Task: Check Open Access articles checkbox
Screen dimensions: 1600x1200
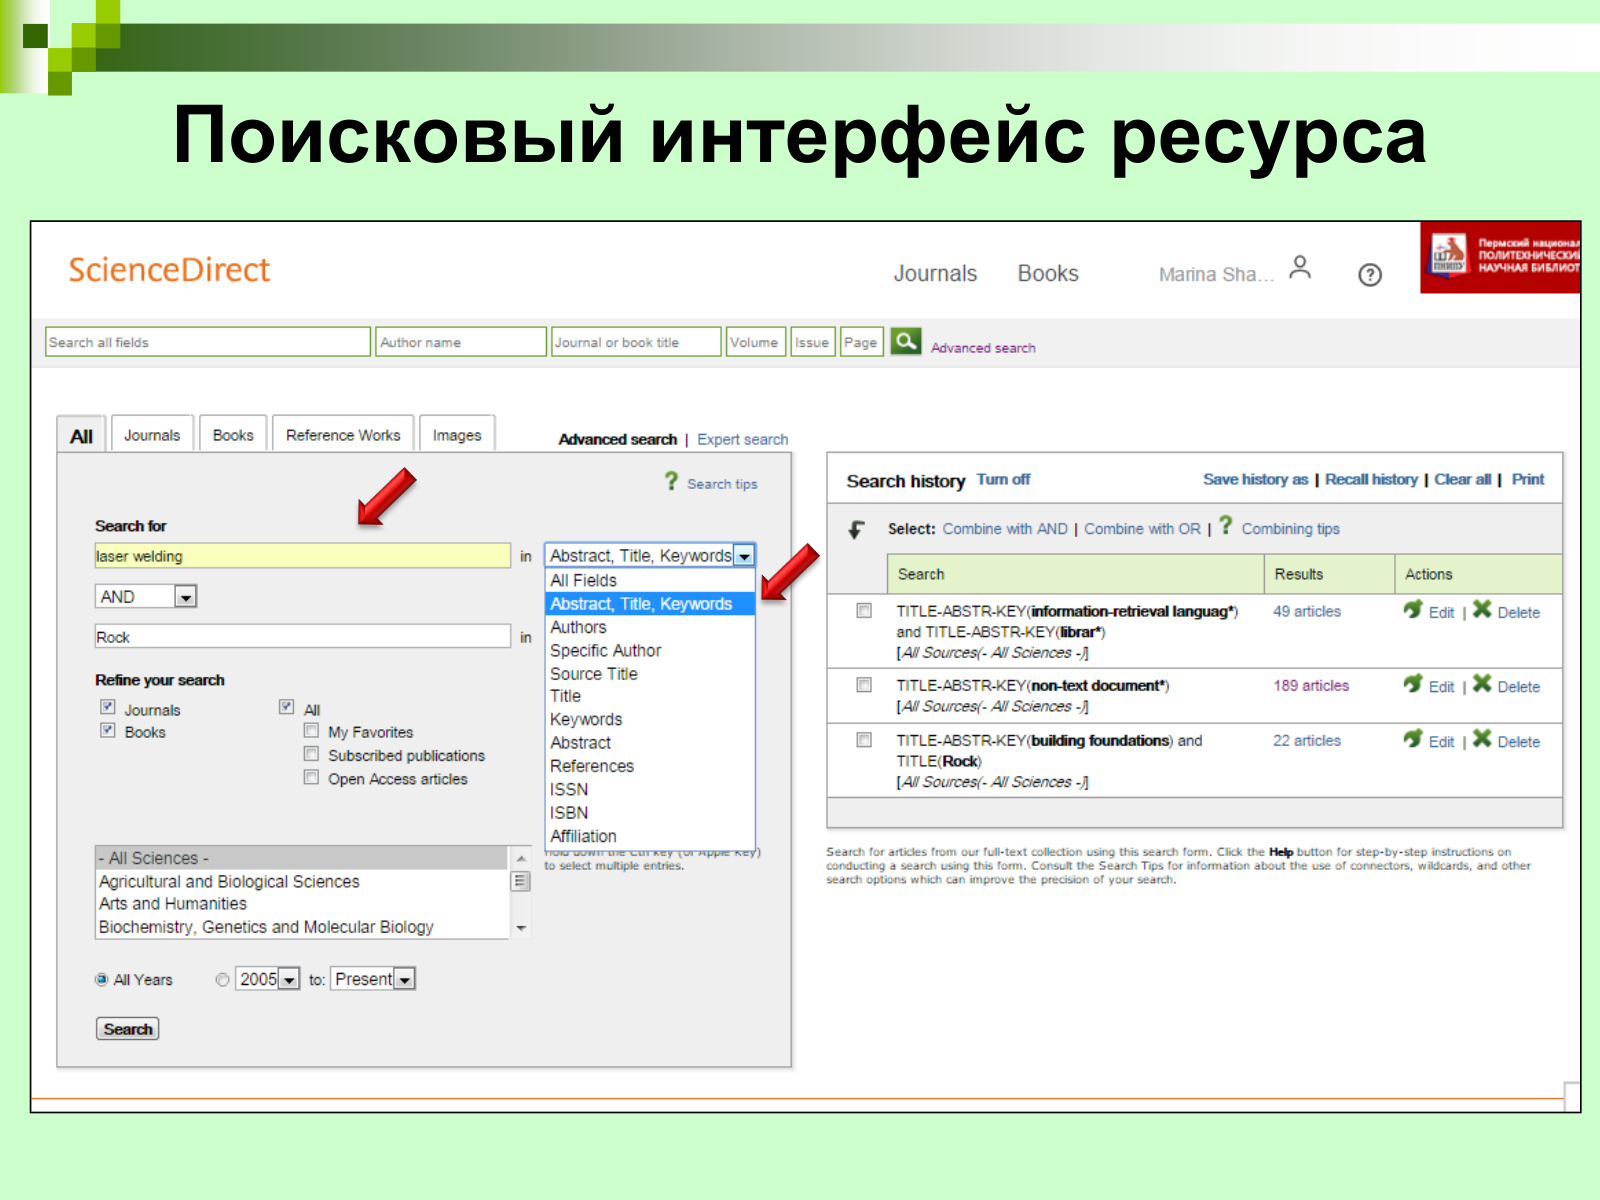Action: tap(312, 777)
